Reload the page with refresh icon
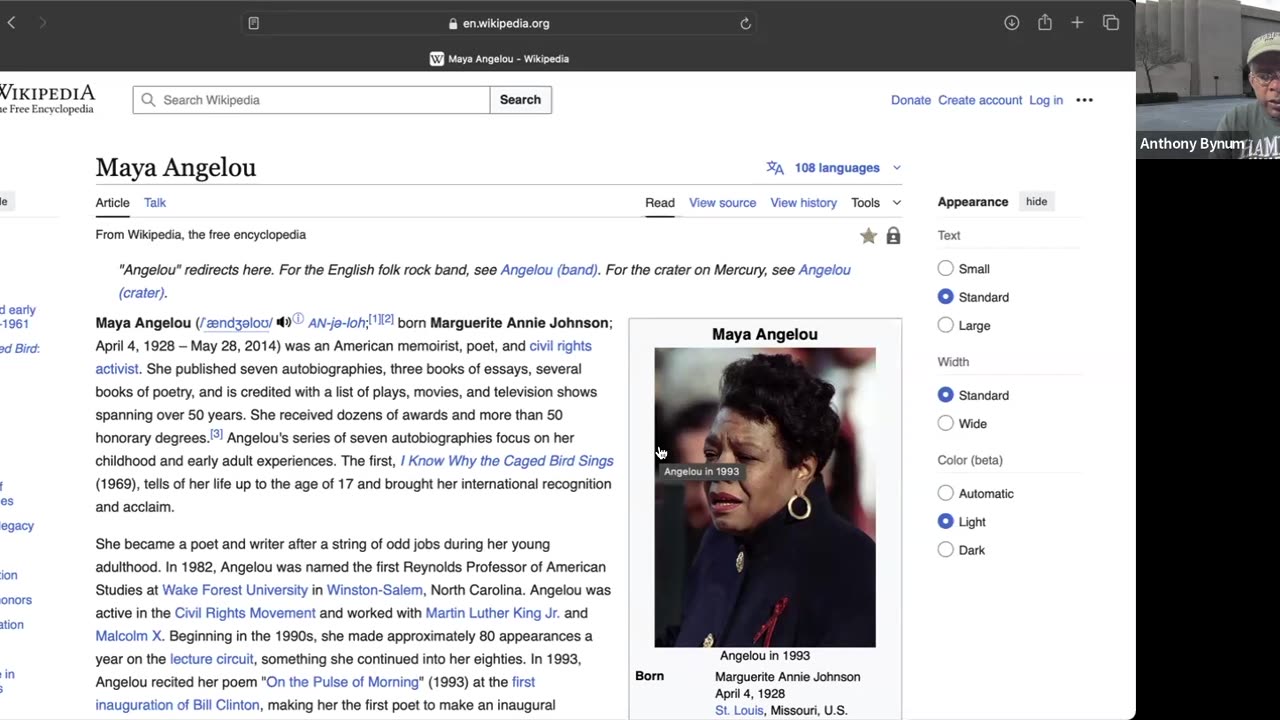 [745, 23]
